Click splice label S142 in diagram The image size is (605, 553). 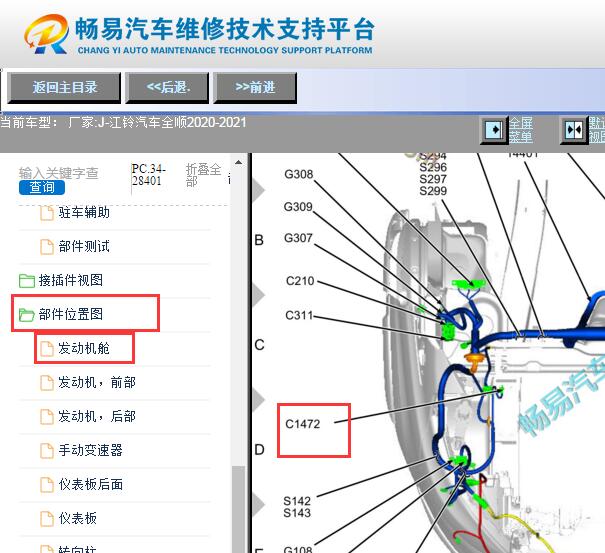[297, 501]
